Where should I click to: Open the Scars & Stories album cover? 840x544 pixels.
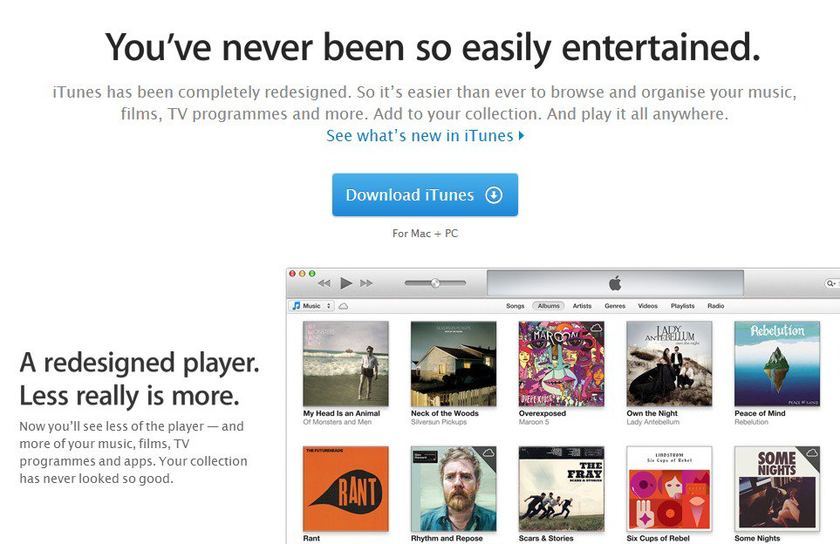[561, 489]
